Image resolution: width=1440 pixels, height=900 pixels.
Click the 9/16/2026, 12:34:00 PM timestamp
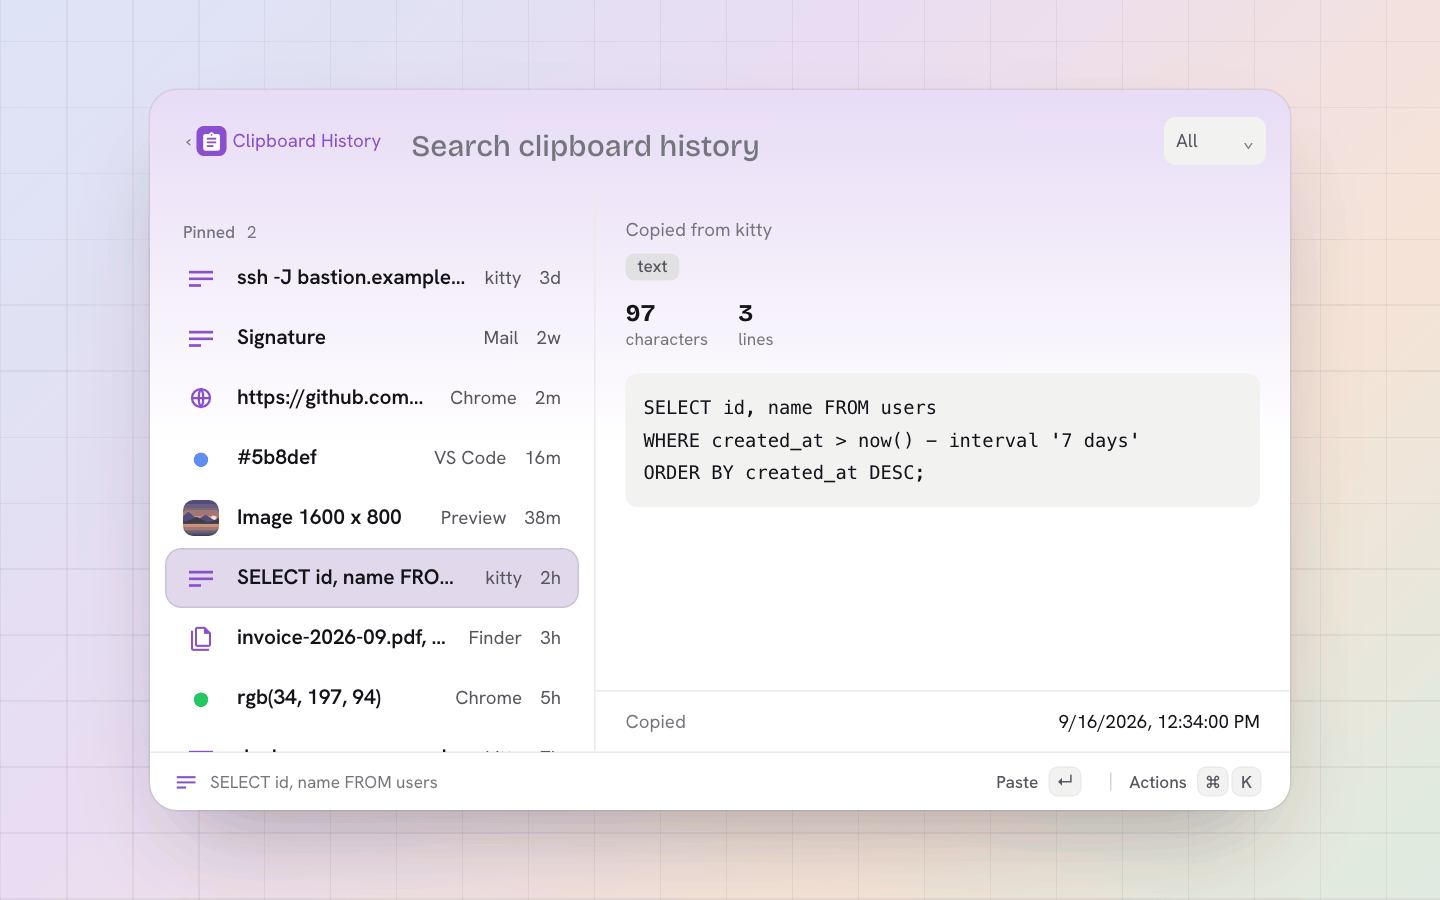coord(1159,722)
